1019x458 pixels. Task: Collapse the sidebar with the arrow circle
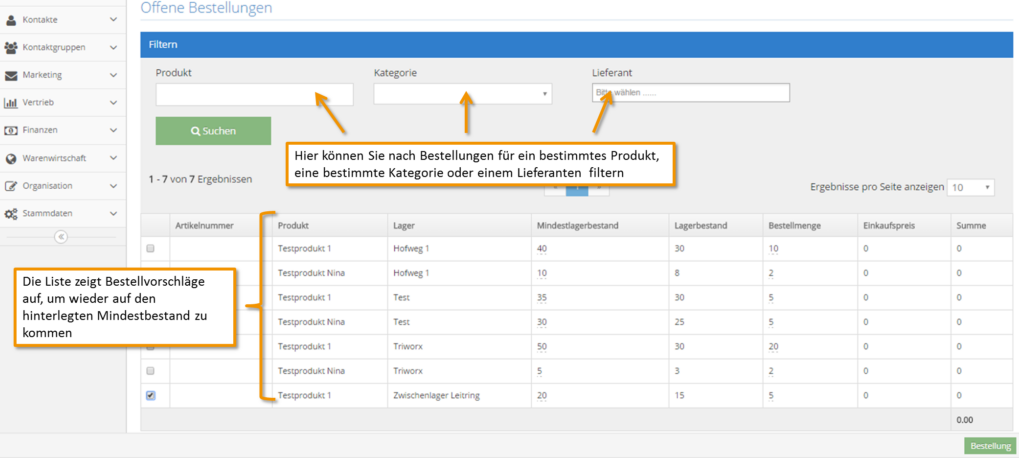(60, 237)
